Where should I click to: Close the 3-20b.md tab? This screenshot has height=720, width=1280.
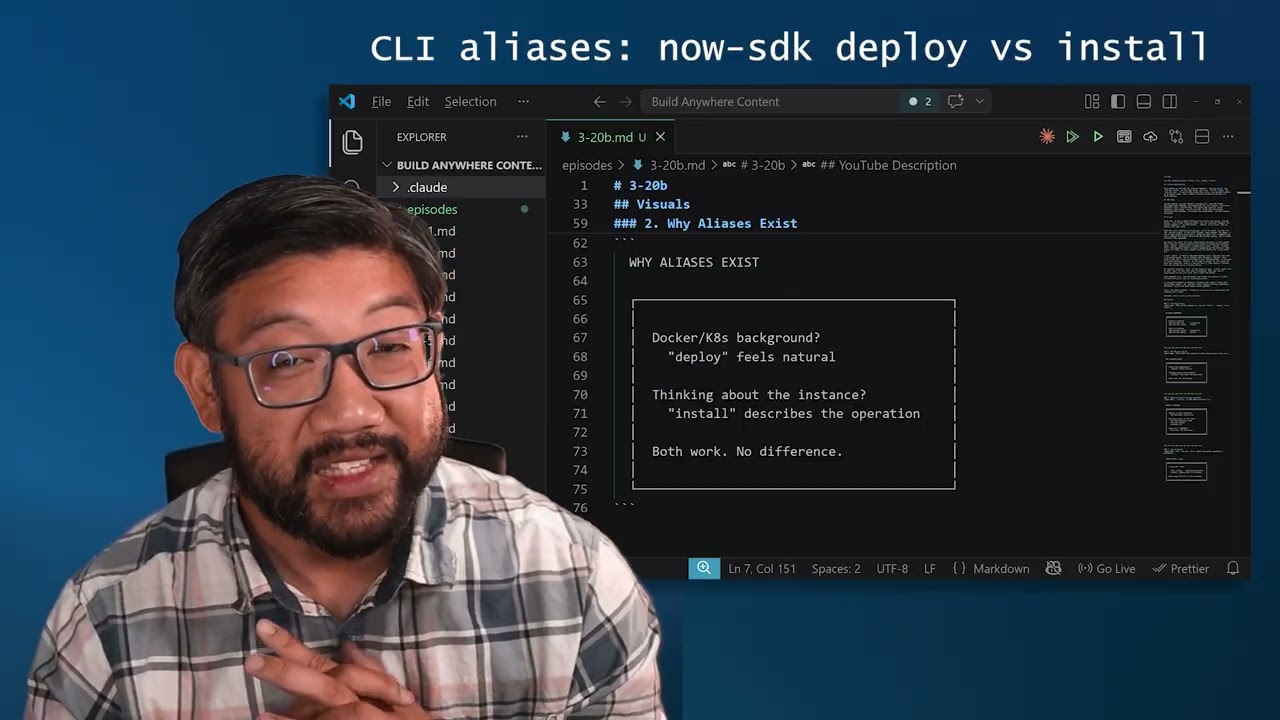(x=660, y=137)
